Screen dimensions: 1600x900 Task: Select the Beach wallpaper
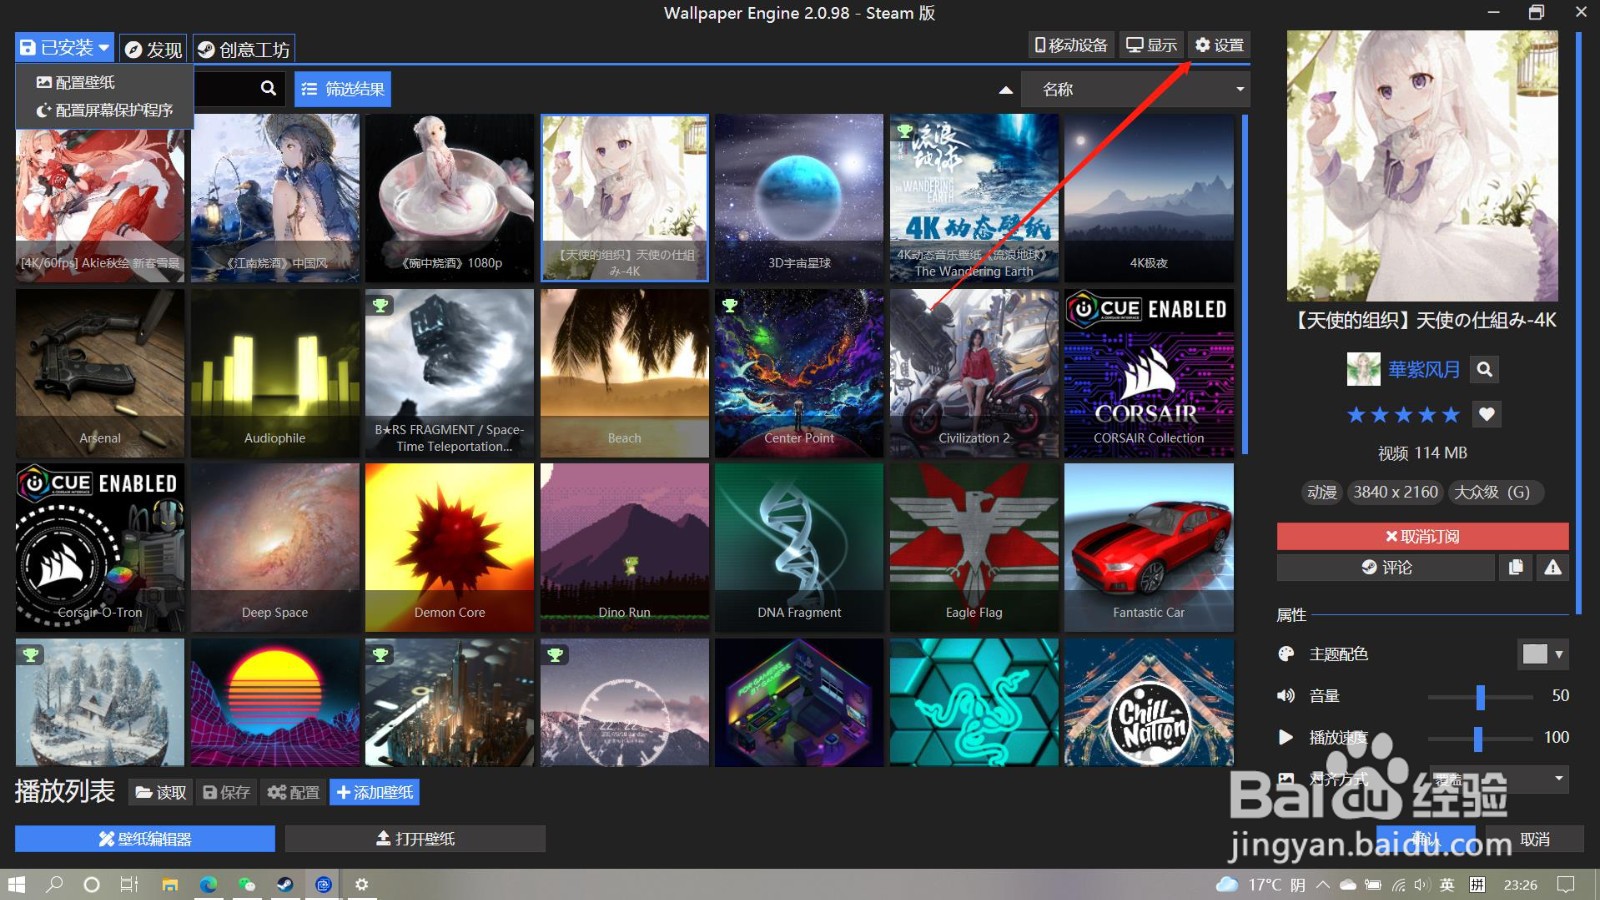[x=624, y=373]
